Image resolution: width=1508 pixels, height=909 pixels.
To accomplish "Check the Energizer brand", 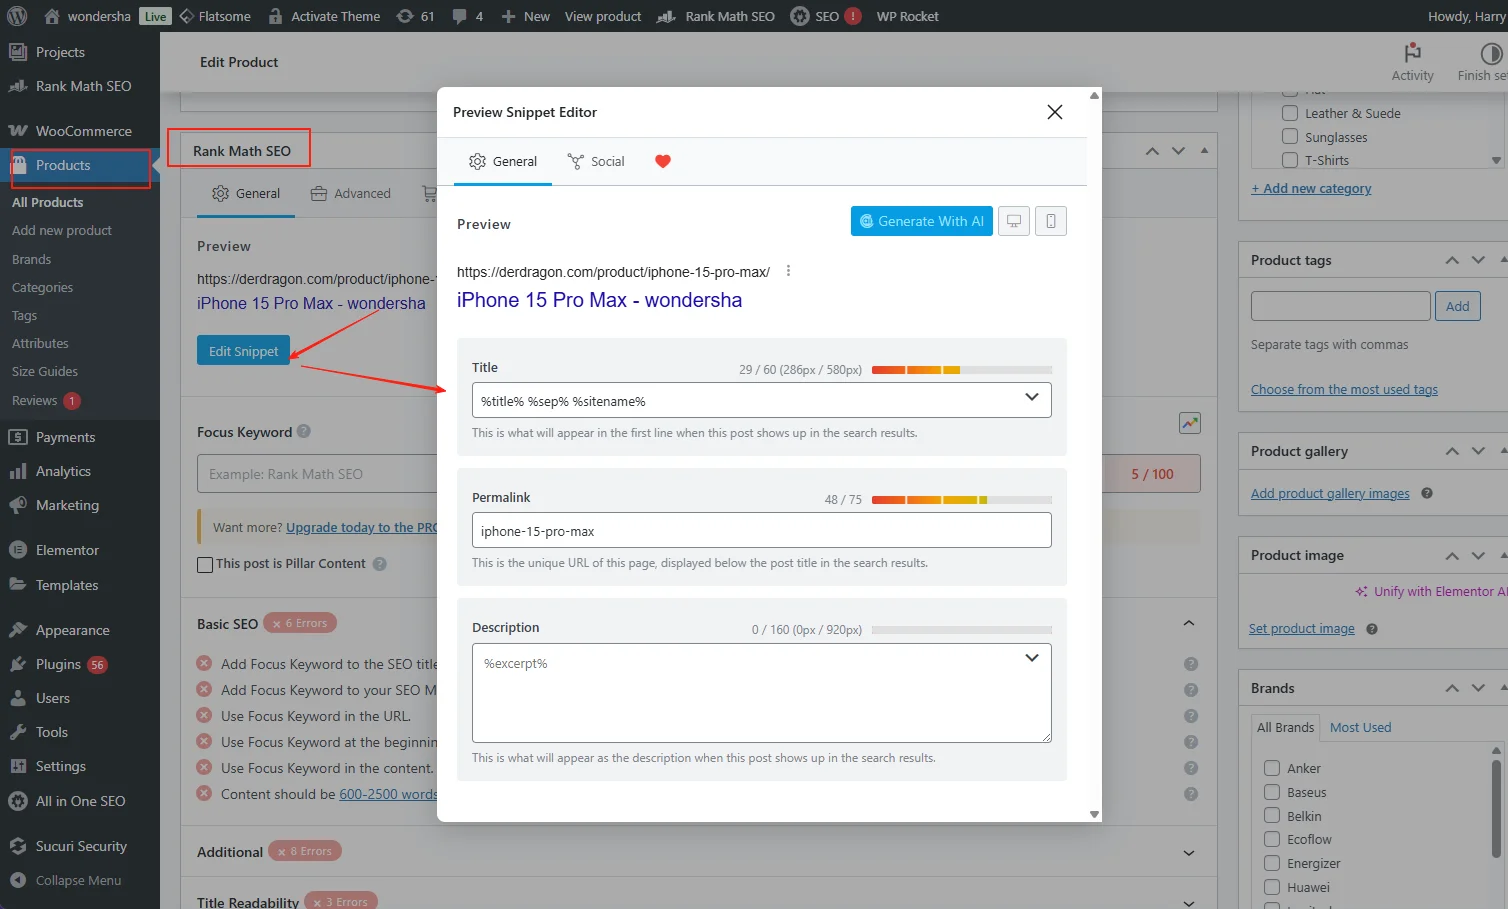I will pyautogui.click(x=1272, y=863).
